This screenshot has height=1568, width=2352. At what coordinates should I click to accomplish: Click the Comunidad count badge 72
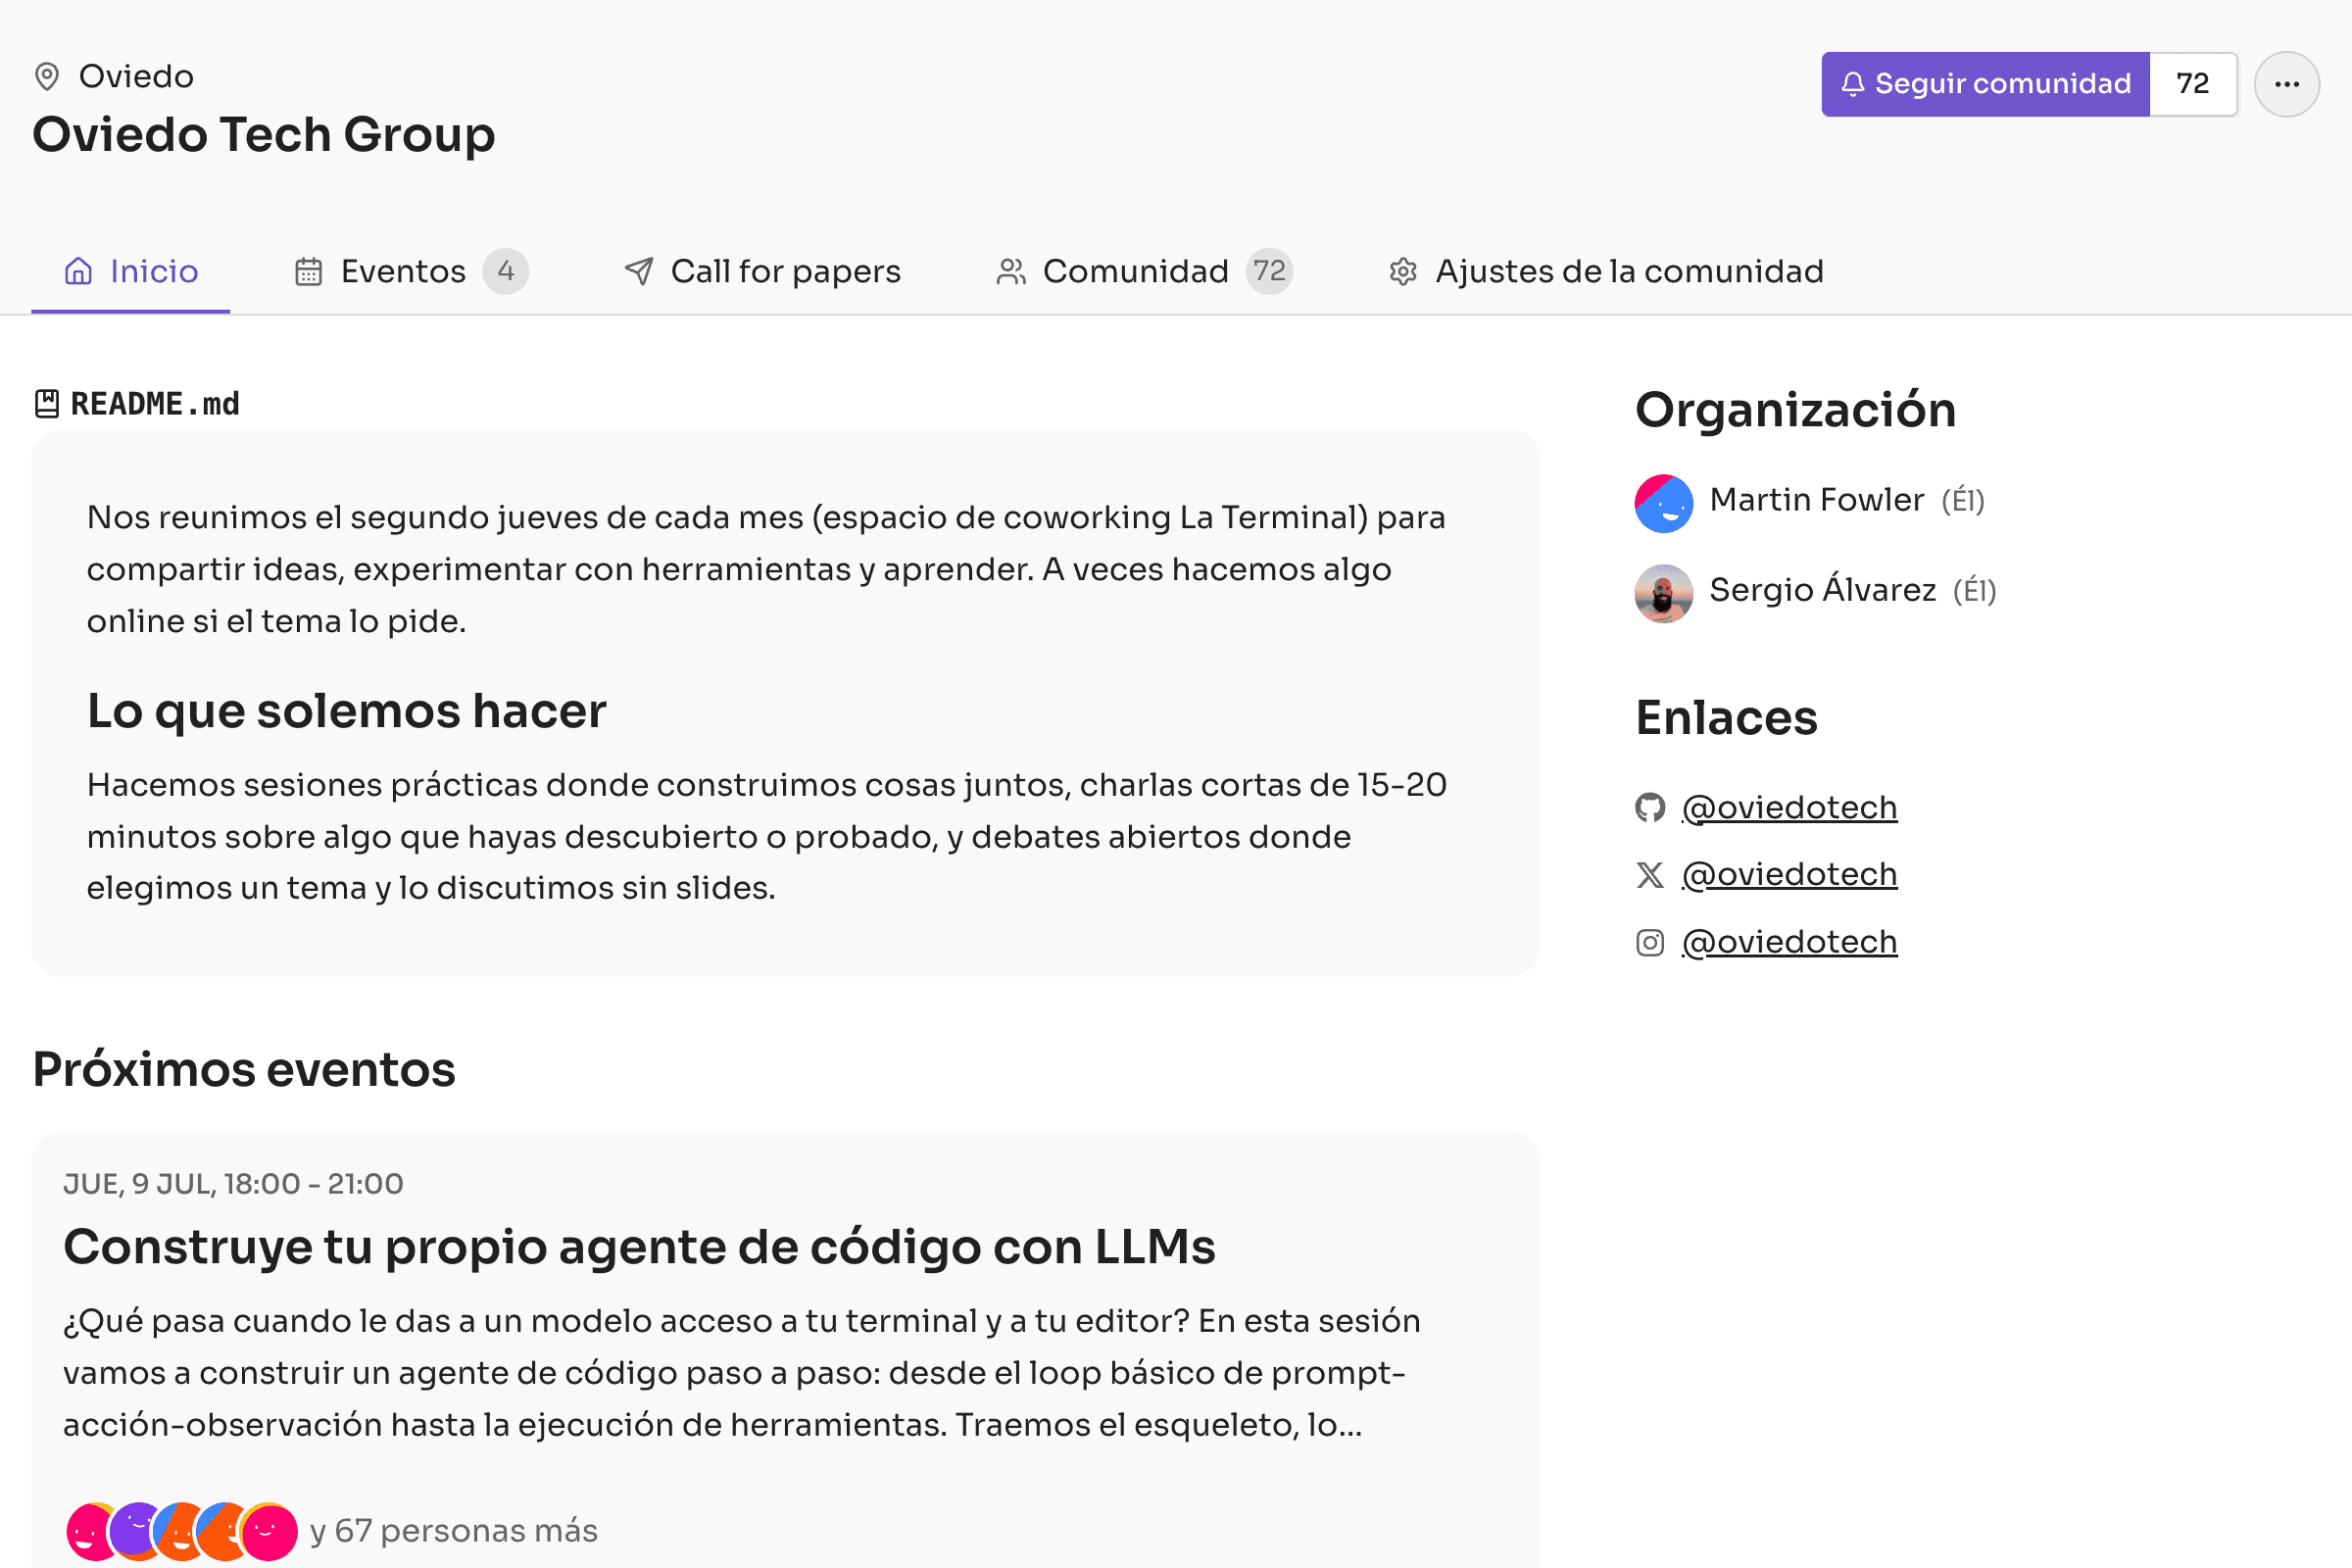1269,272
